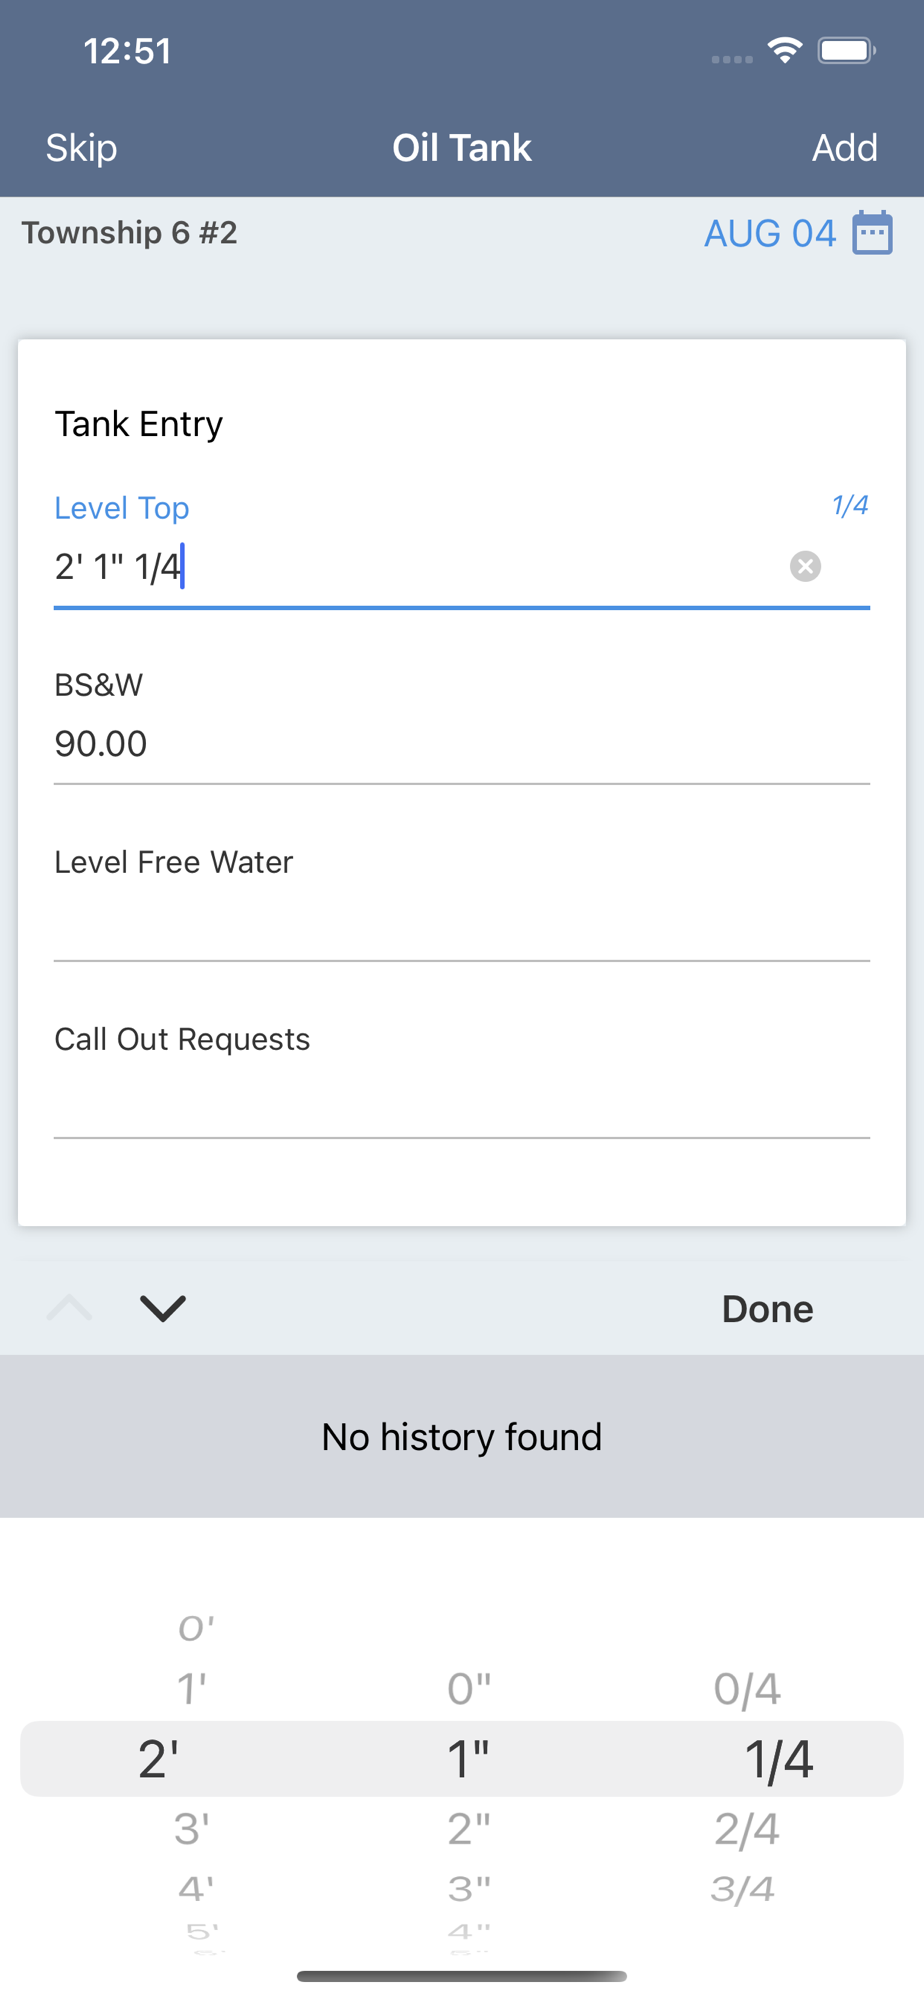Tap Done above the picker
Screen dimensions: 924x2000
767,1309
